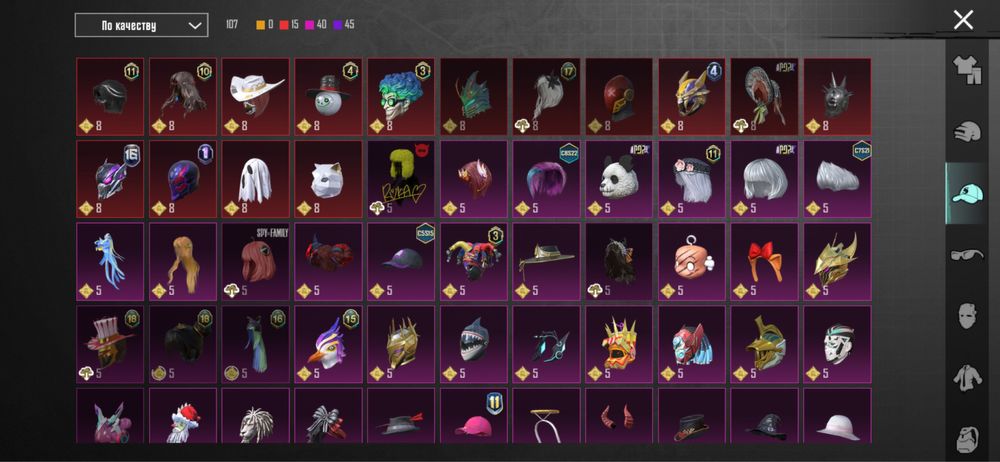The height and width of the screenshot is (462, 1000).
Task: Select the shark head helmet item
Action: point(473,344)
